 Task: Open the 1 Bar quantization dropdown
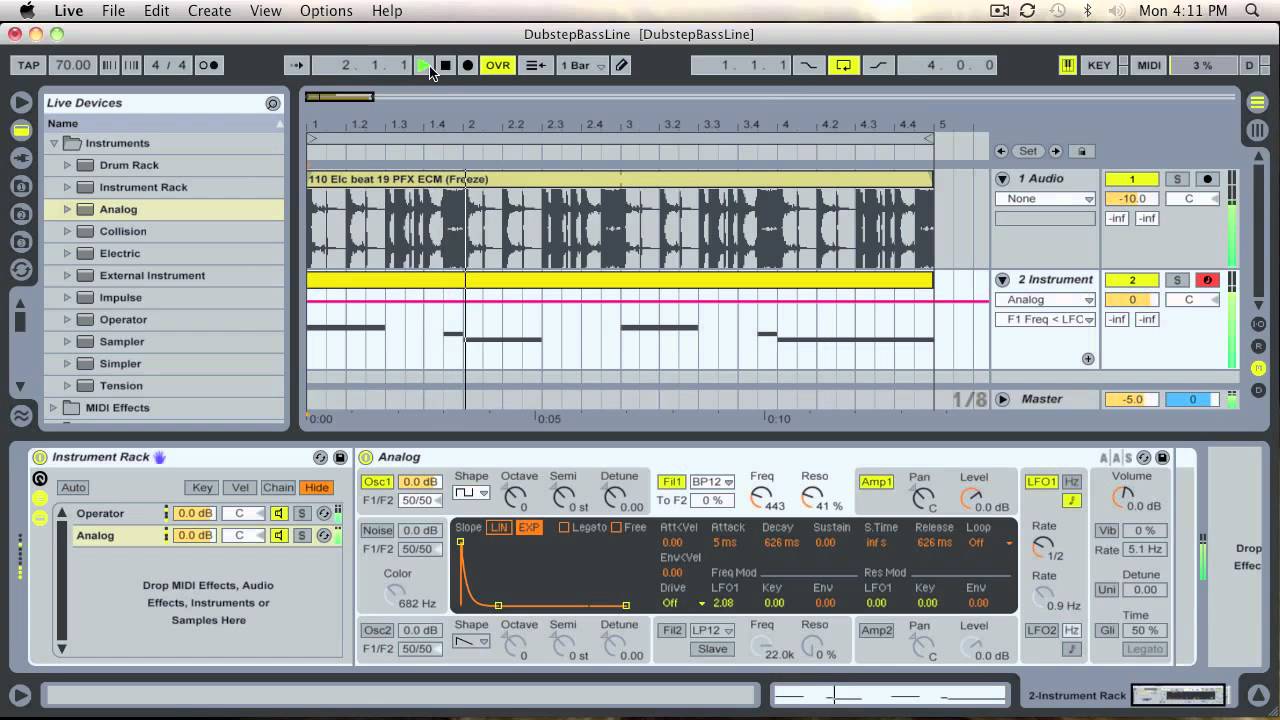[583, 65]
